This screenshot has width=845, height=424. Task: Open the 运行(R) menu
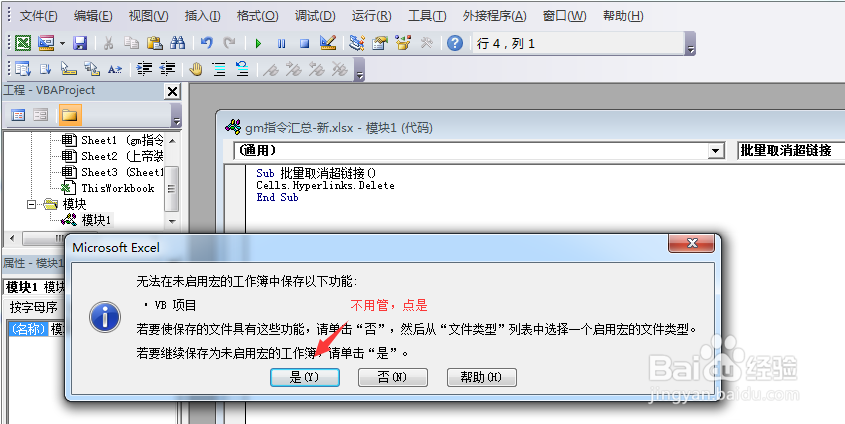tap(372, 16)
